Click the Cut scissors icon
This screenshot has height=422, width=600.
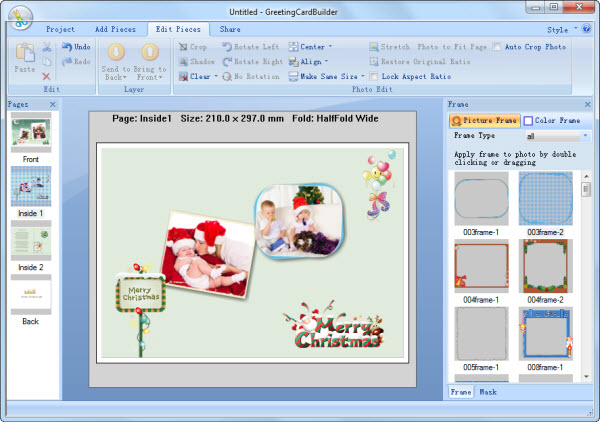coord(47,47)
